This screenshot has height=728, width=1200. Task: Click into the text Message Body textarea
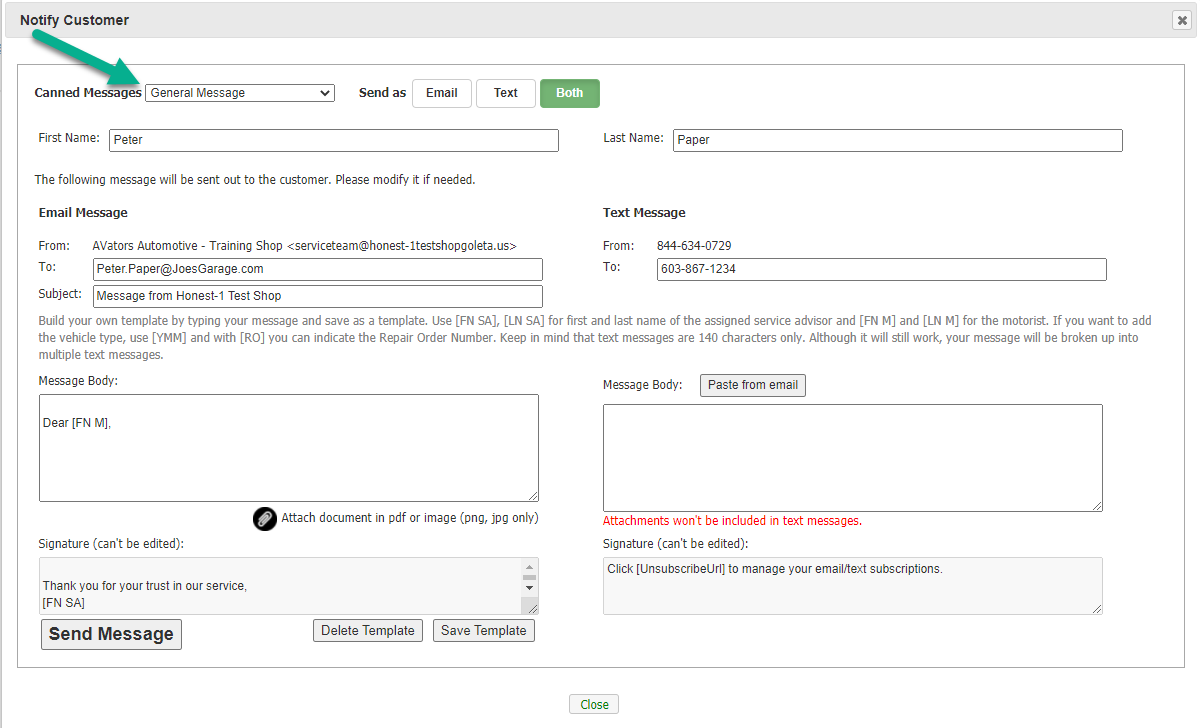(x=853, y=458)
